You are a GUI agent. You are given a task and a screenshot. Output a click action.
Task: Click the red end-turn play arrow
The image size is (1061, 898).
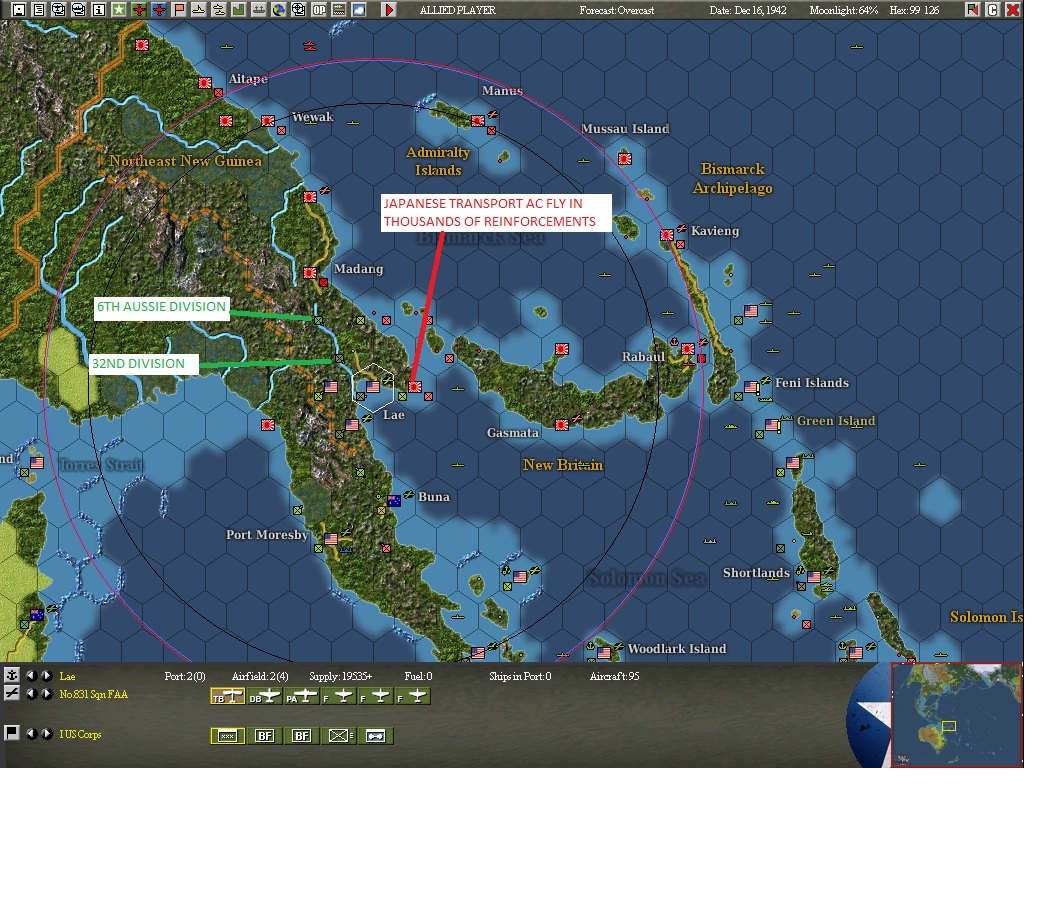coord(389,9)
